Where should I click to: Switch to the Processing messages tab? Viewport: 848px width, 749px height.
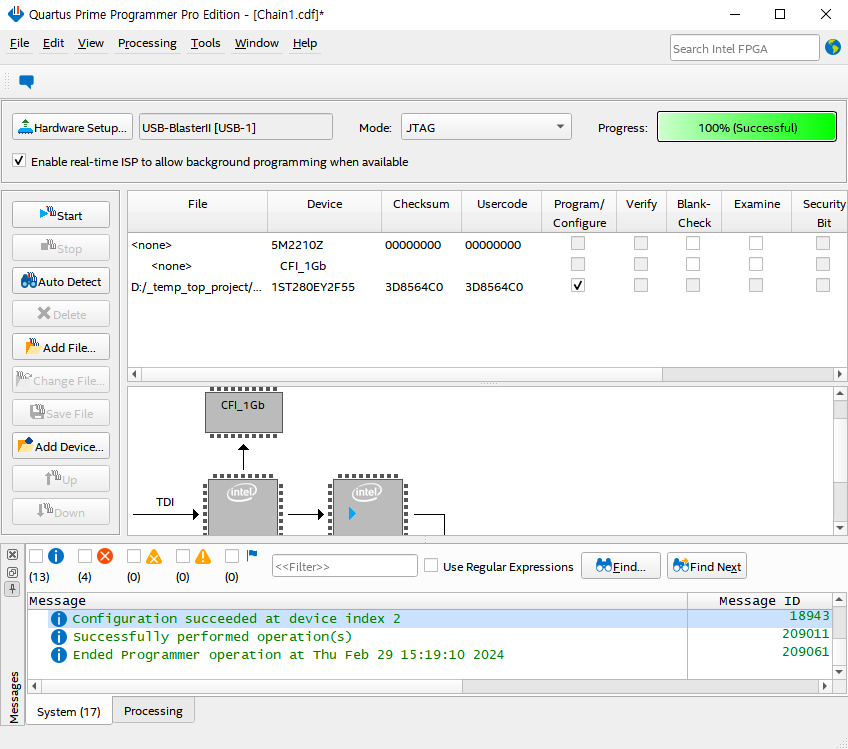point(153,711)
